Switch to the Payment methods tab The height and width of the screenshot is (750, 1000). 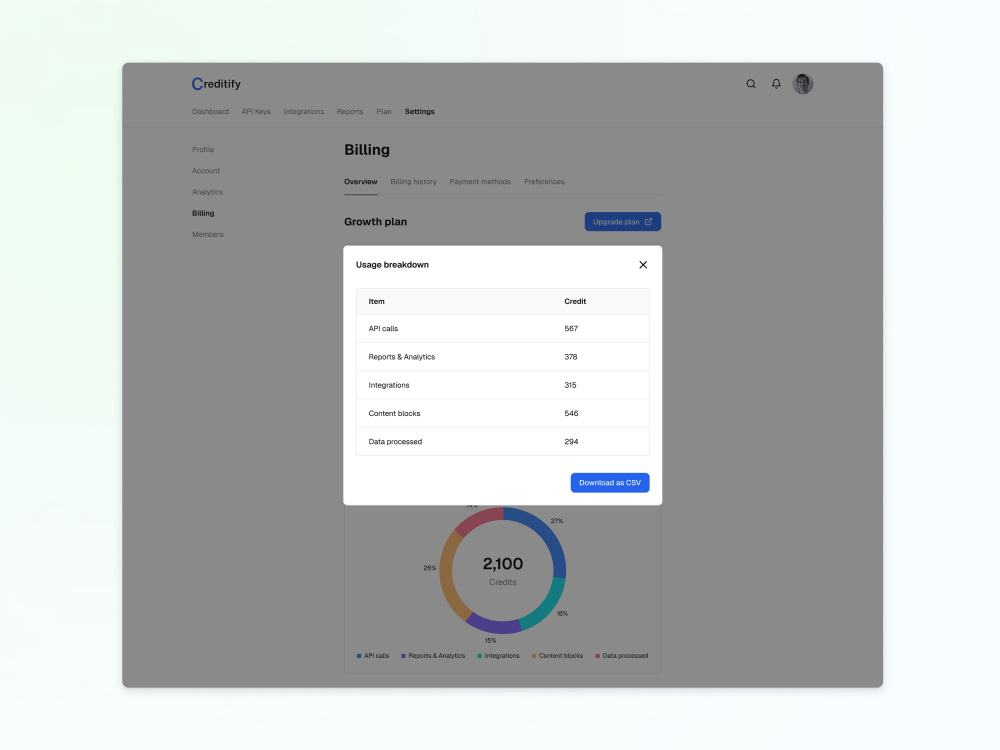coord(480,182)
